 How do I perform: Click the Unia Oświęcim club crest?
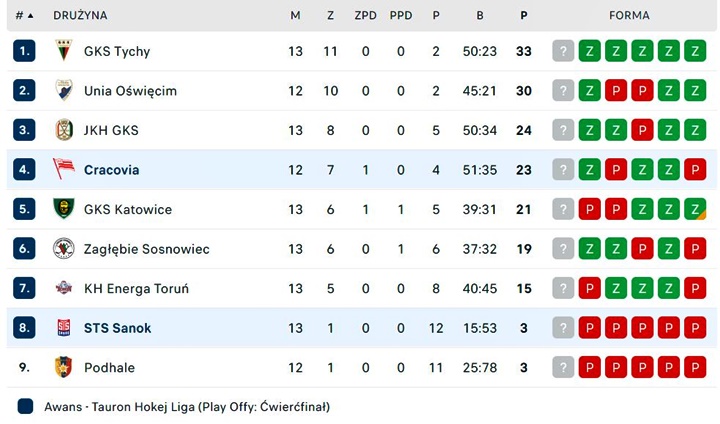click(64, 90)
